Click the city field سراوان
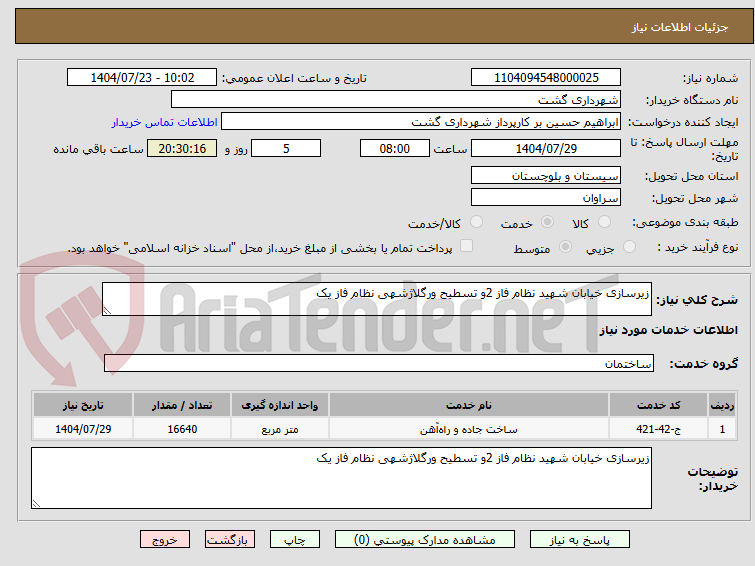The image size is (755, 566). coord(546,197)
